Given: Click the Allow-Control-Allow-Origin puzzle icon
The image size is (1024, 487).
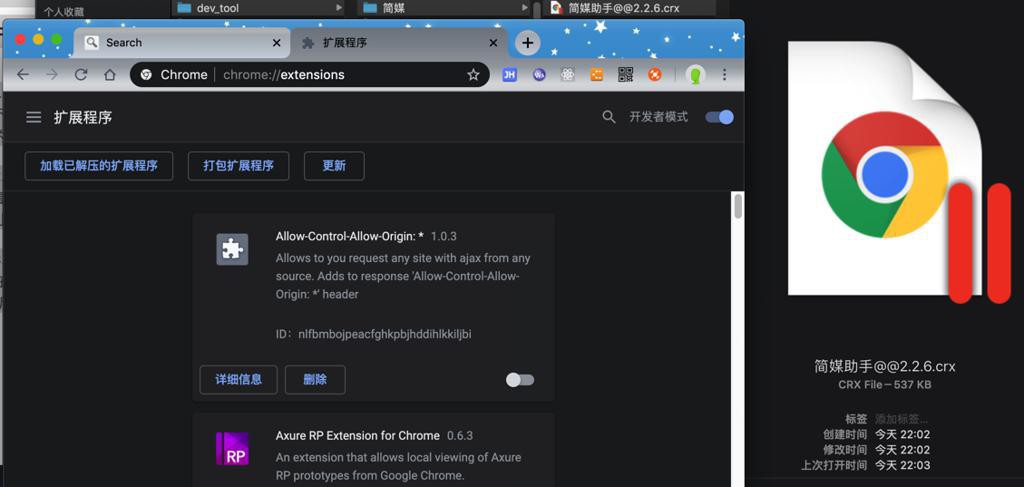Looking at the screenshot, I should pyautogui.click(x=232, y=249).
